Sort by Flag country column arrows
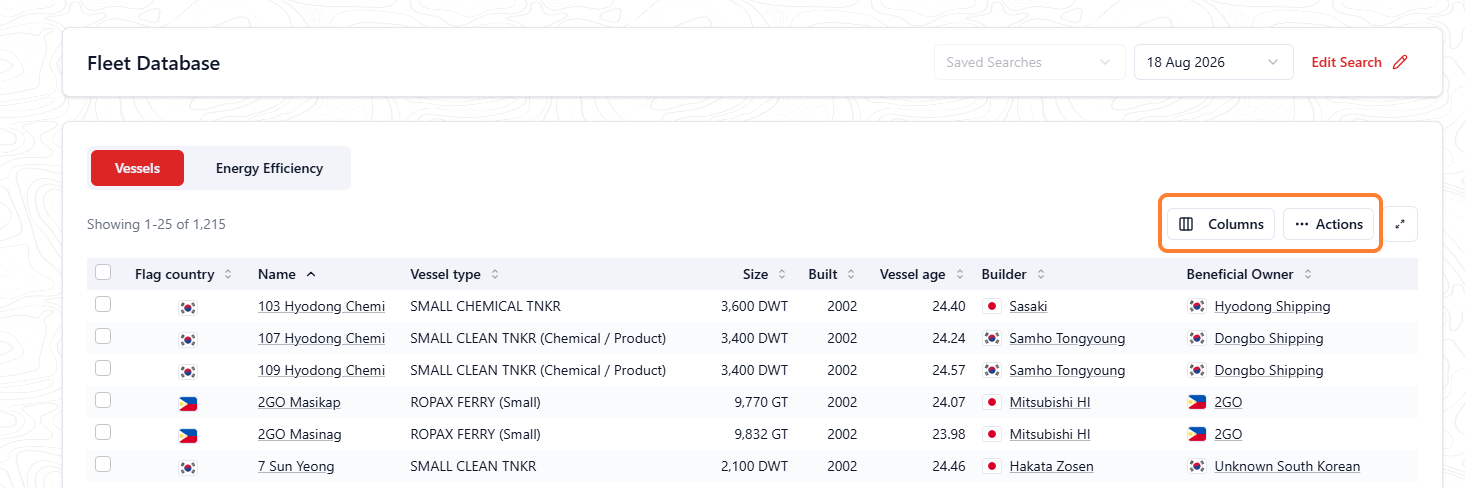The height and width of the screenshot is (488, 1465). [228, 274]
